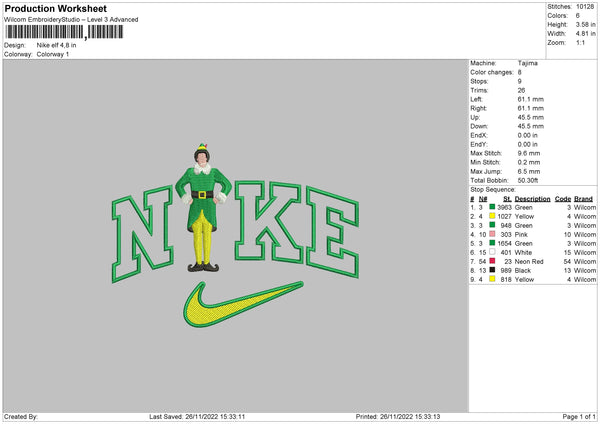Screen dimensions: 600x424
Task: Click the 'Production Worksheet' title
Action: click(x=56, y=8)
